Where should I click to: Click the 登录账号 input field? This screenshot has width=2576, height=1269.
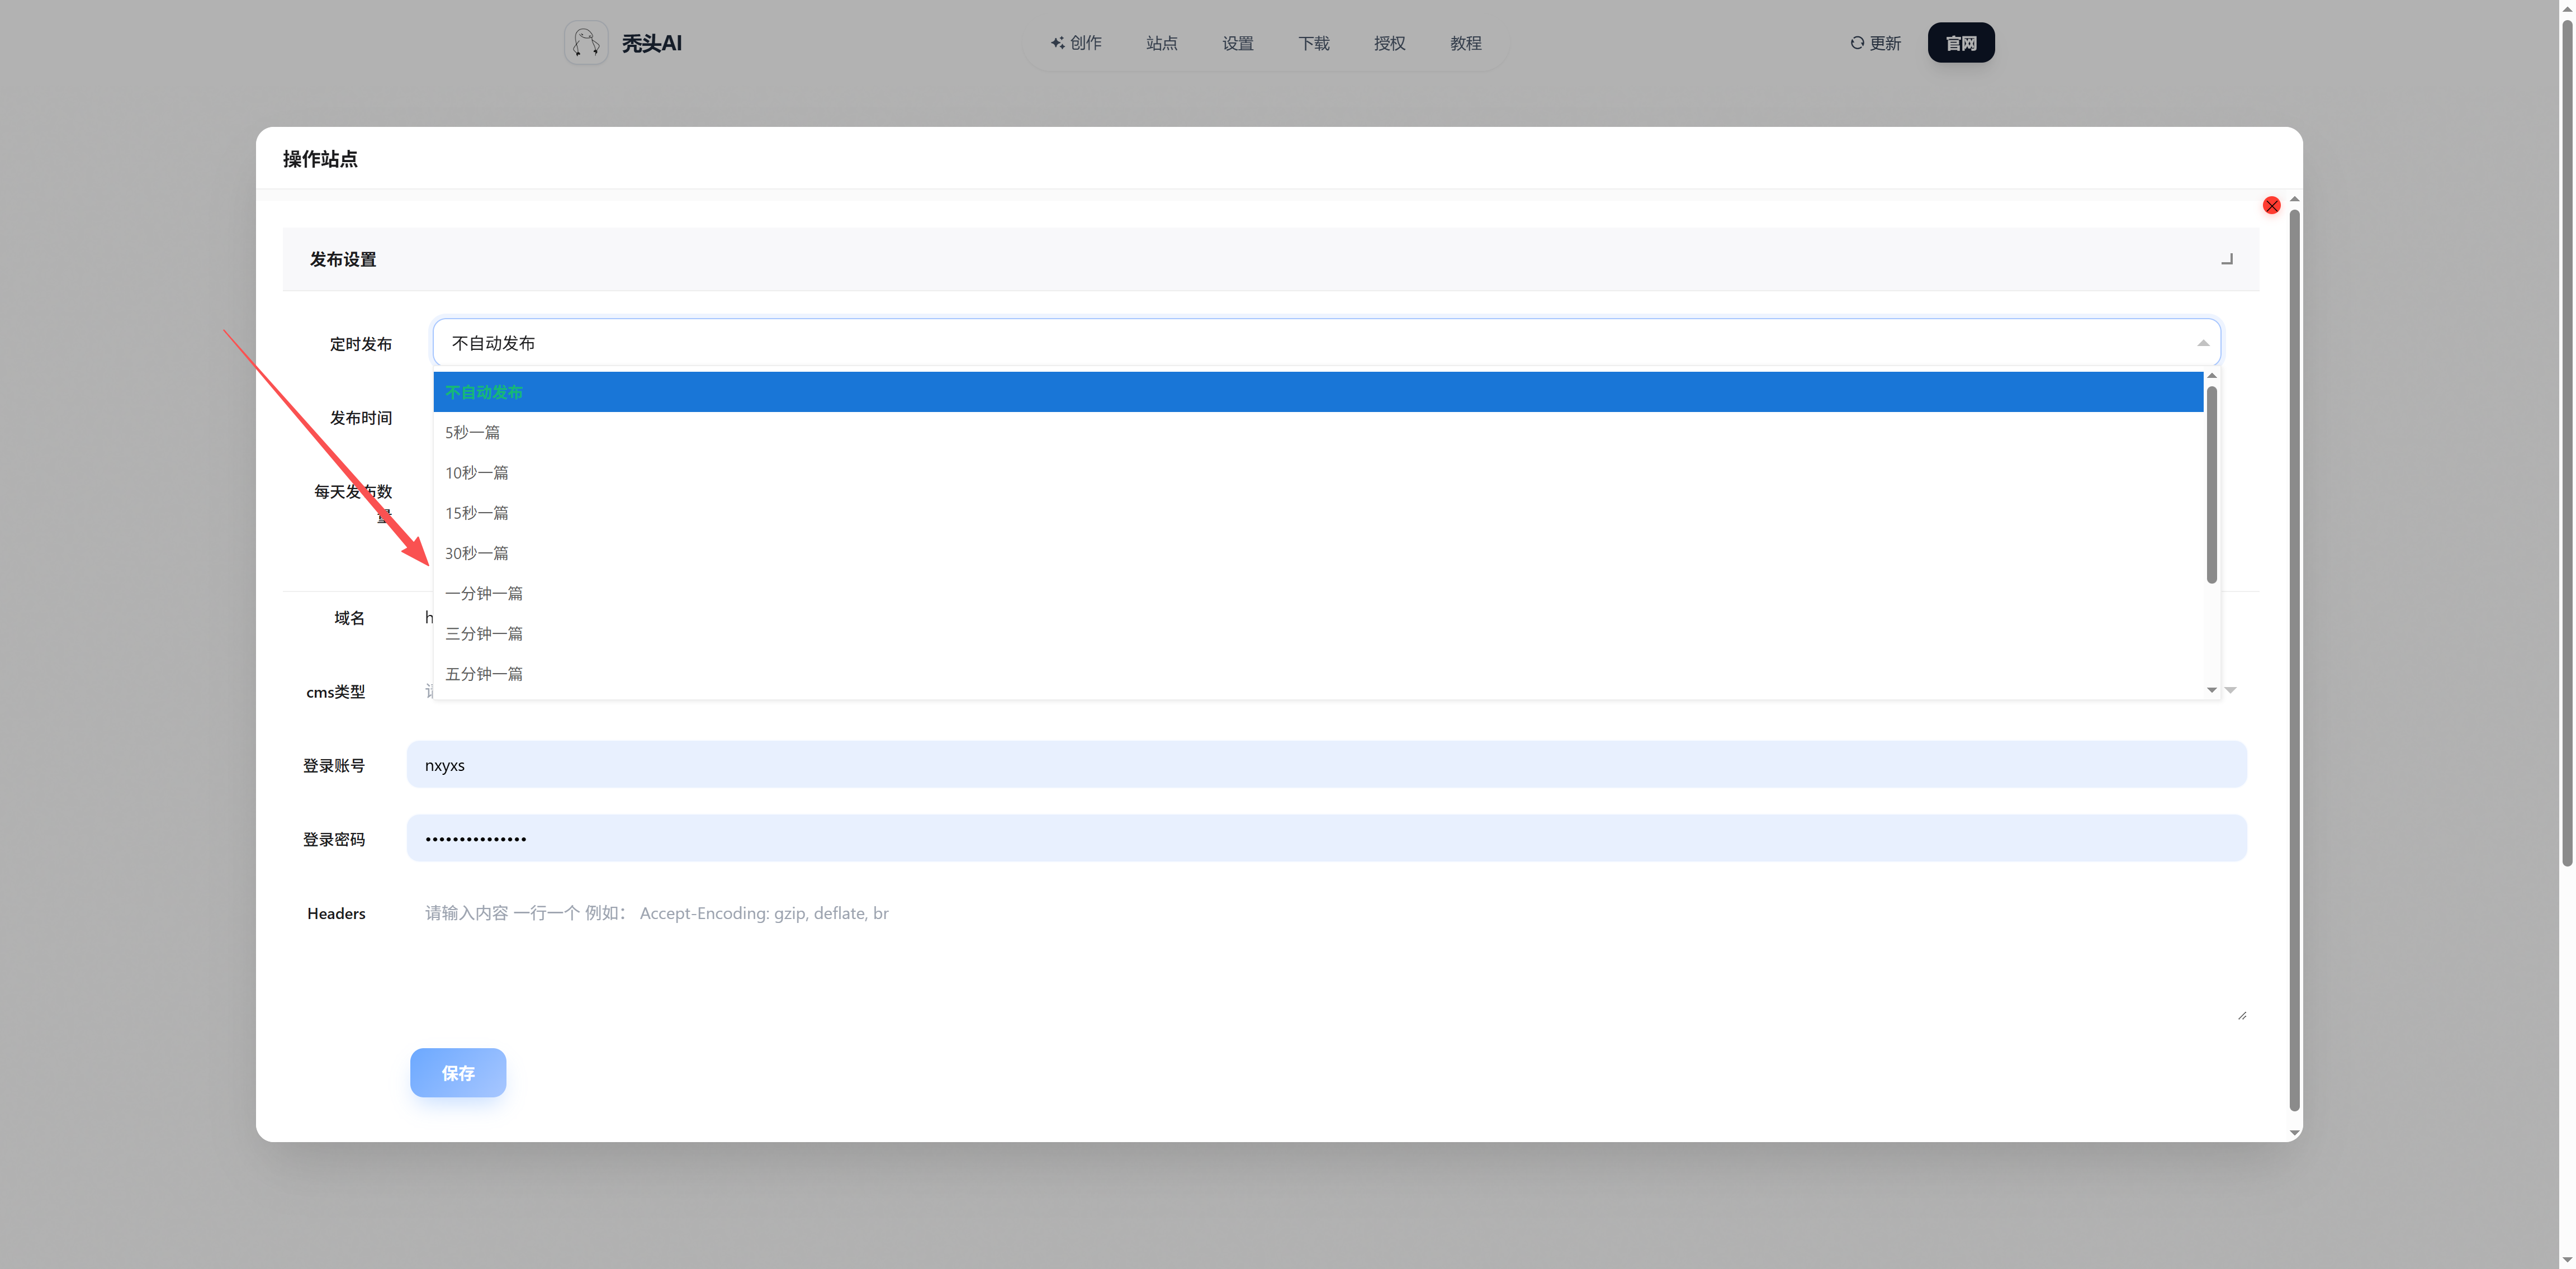click(1326, 765)
